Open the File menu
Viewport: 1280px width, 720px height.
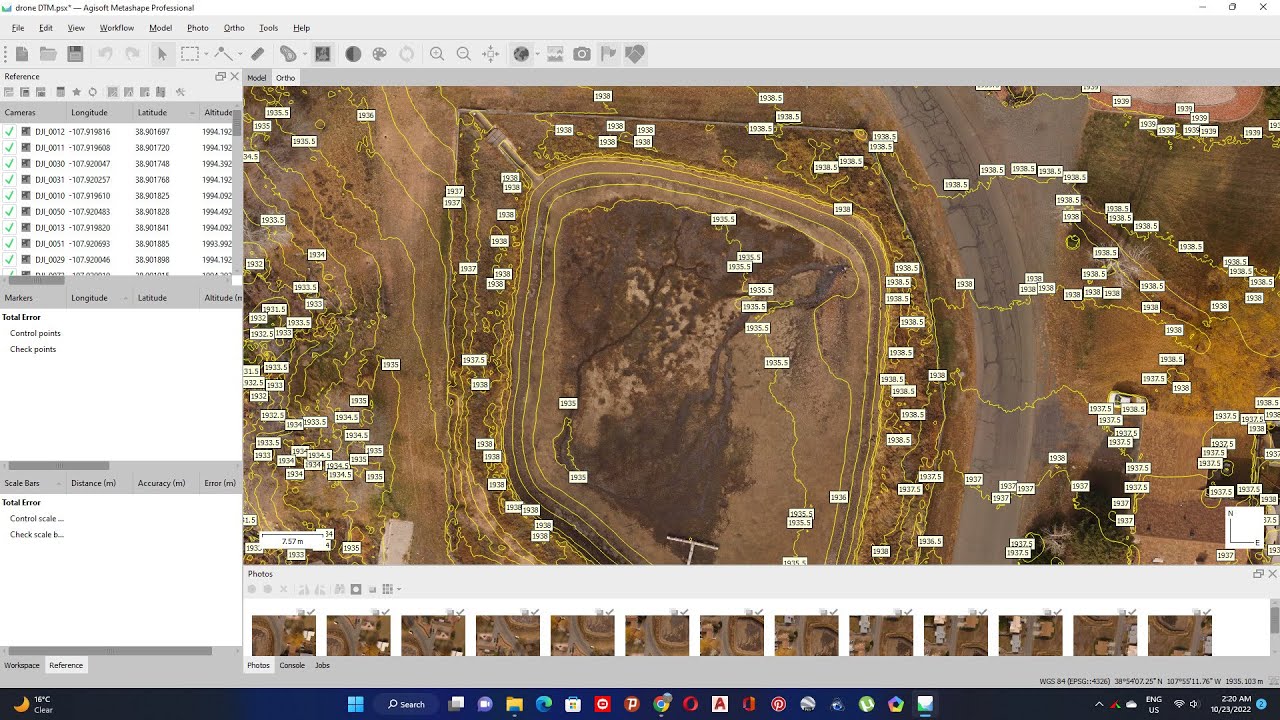click(18, 28)
